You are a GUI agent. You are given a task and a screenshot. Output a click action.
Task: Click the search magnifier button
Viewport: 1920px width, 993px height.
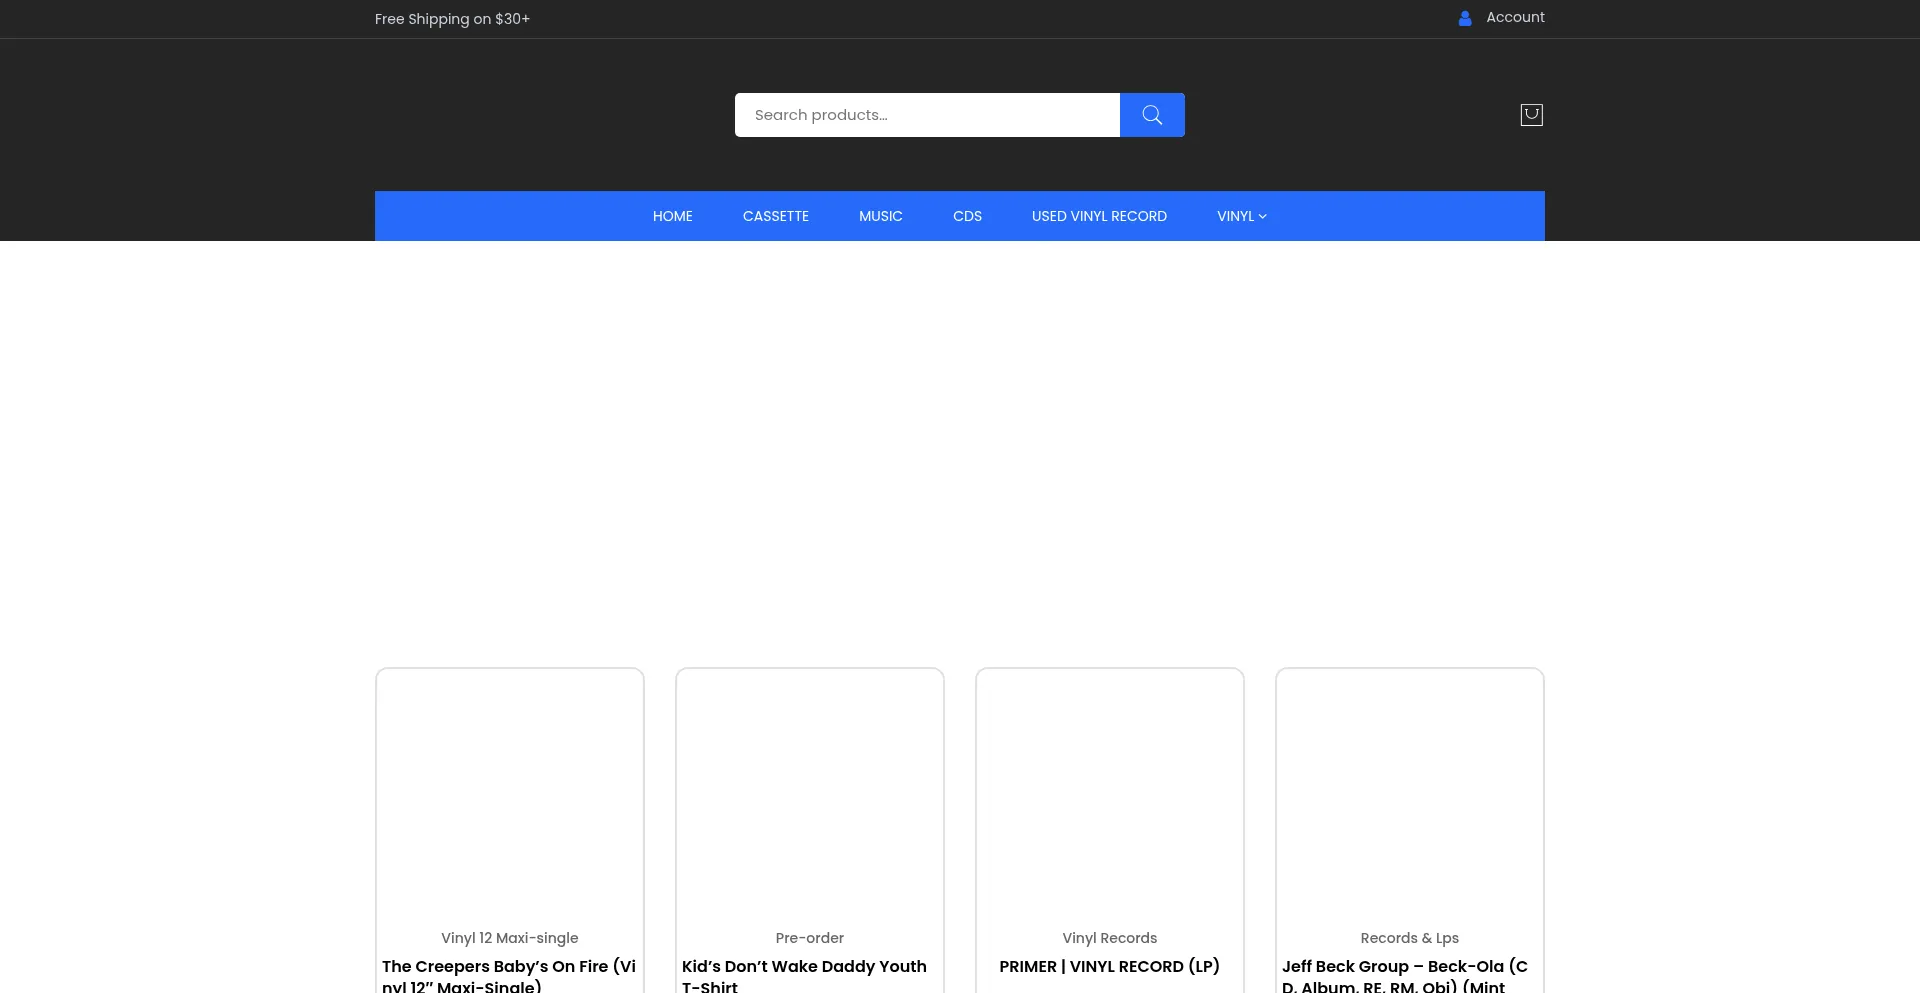tap(1152, 115)
